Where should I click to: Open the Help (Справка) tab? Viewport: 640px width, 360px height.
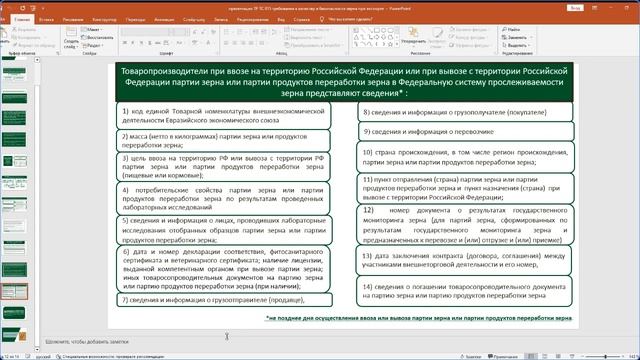pyautogui.click(x=302, y=19)
